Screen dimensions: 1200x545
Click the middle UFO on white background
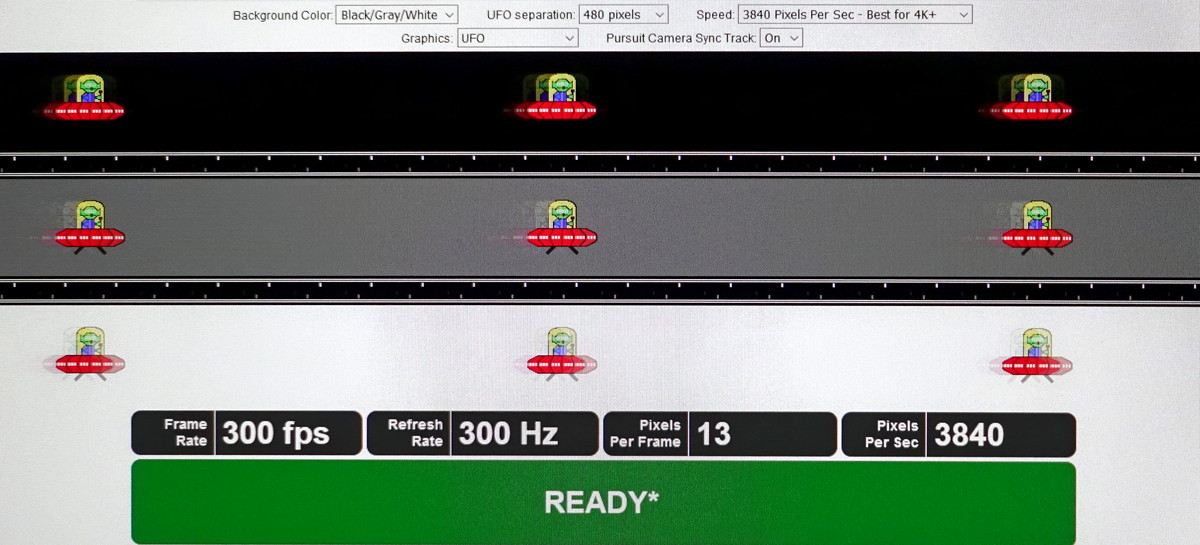(x=558, y=354)
